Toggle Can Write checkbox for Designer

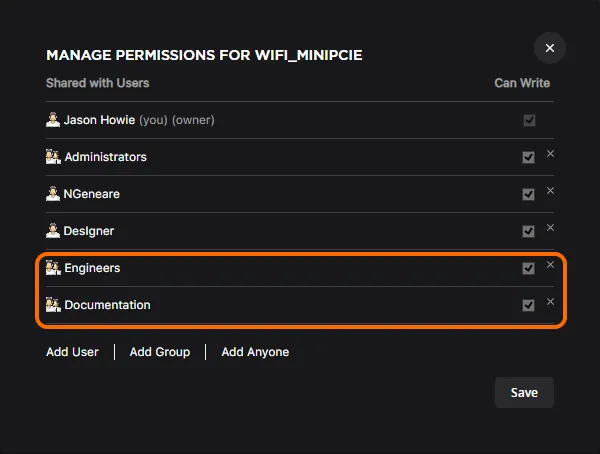coord(528,231)
